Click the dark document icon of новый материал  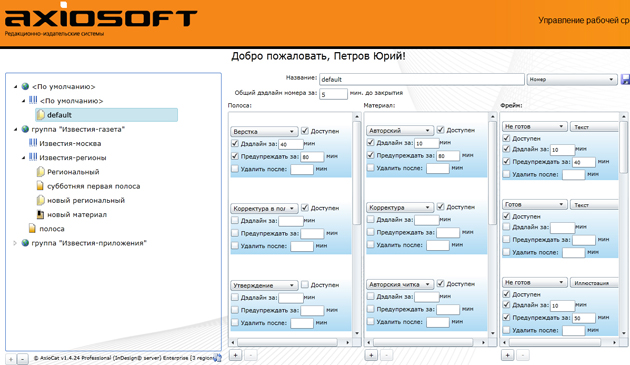[40, 214]
